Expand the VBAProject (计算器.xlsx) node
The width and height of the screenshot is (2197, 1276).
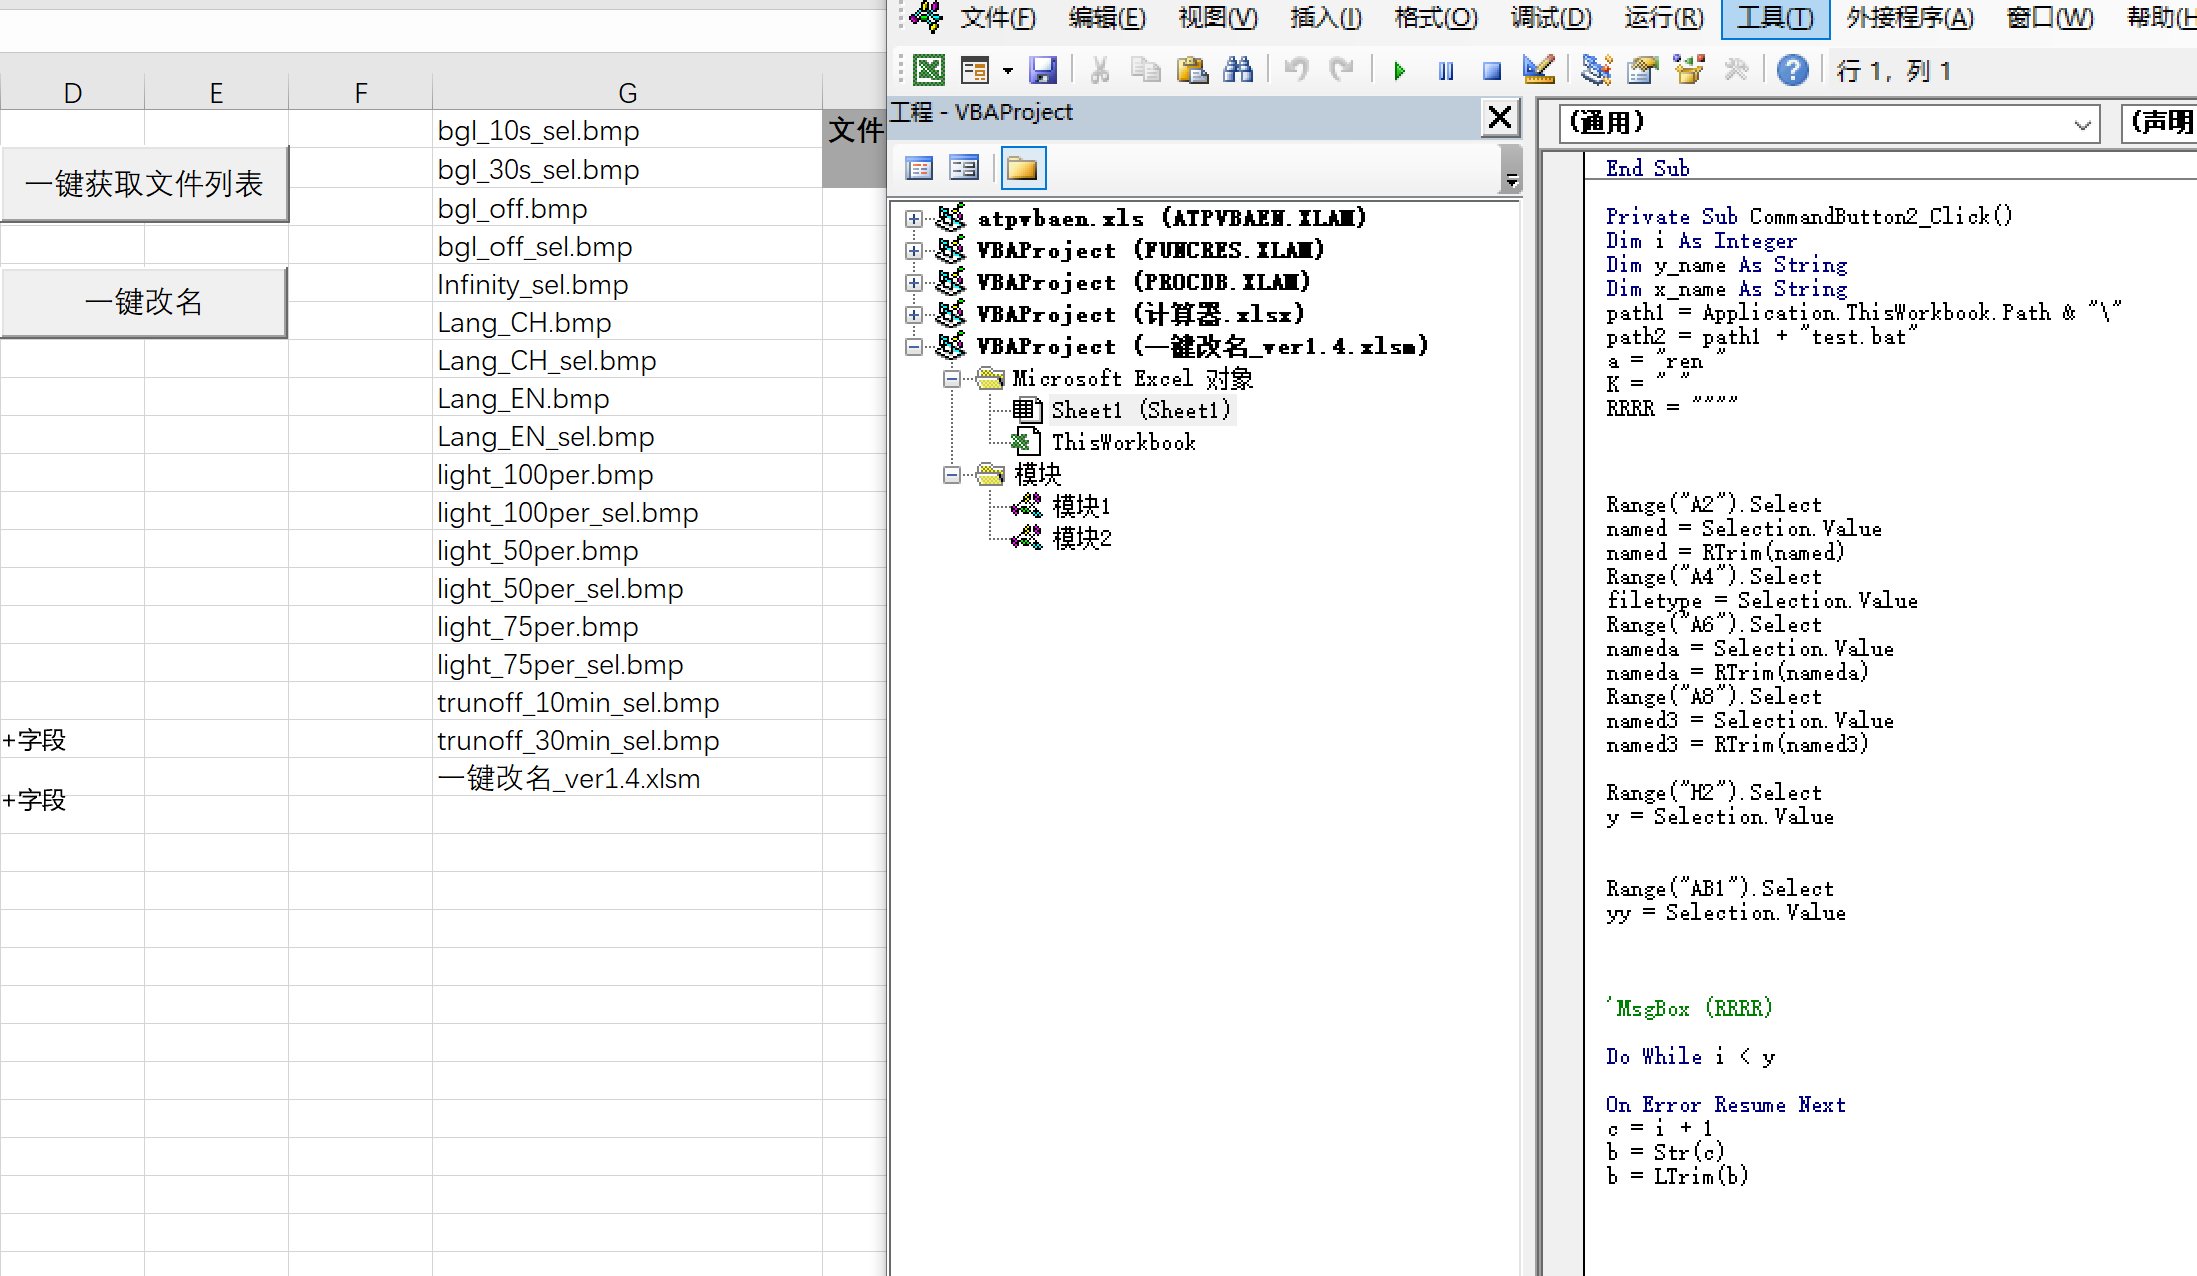point(913,314)
